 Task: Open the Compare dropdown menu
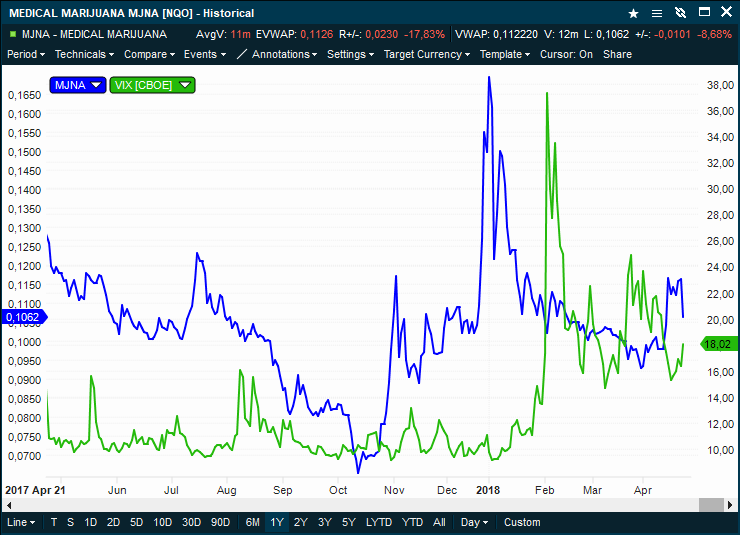click(x=149, y=54)
